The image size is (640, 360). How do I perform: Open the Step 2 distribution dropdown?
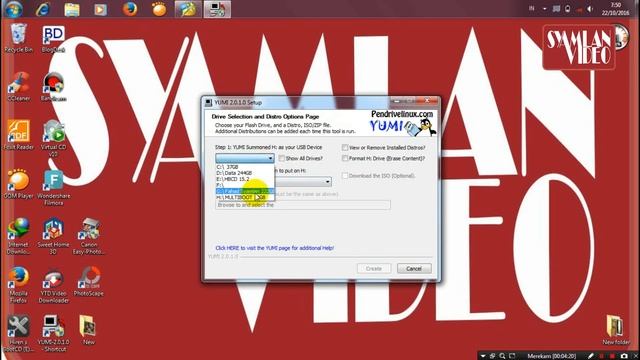pos(327,181)
